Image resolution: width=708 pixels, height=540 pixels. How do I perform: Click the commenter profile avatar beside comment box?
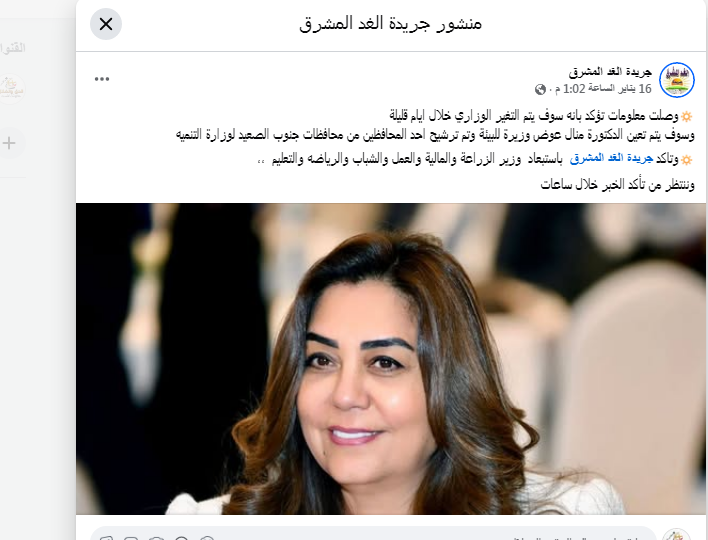[x=676, y=535]
